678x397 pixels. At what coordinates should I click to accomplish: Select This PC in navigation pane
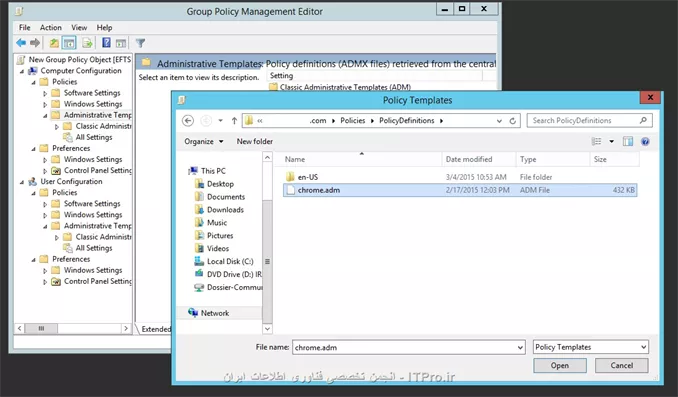point(213,171)
